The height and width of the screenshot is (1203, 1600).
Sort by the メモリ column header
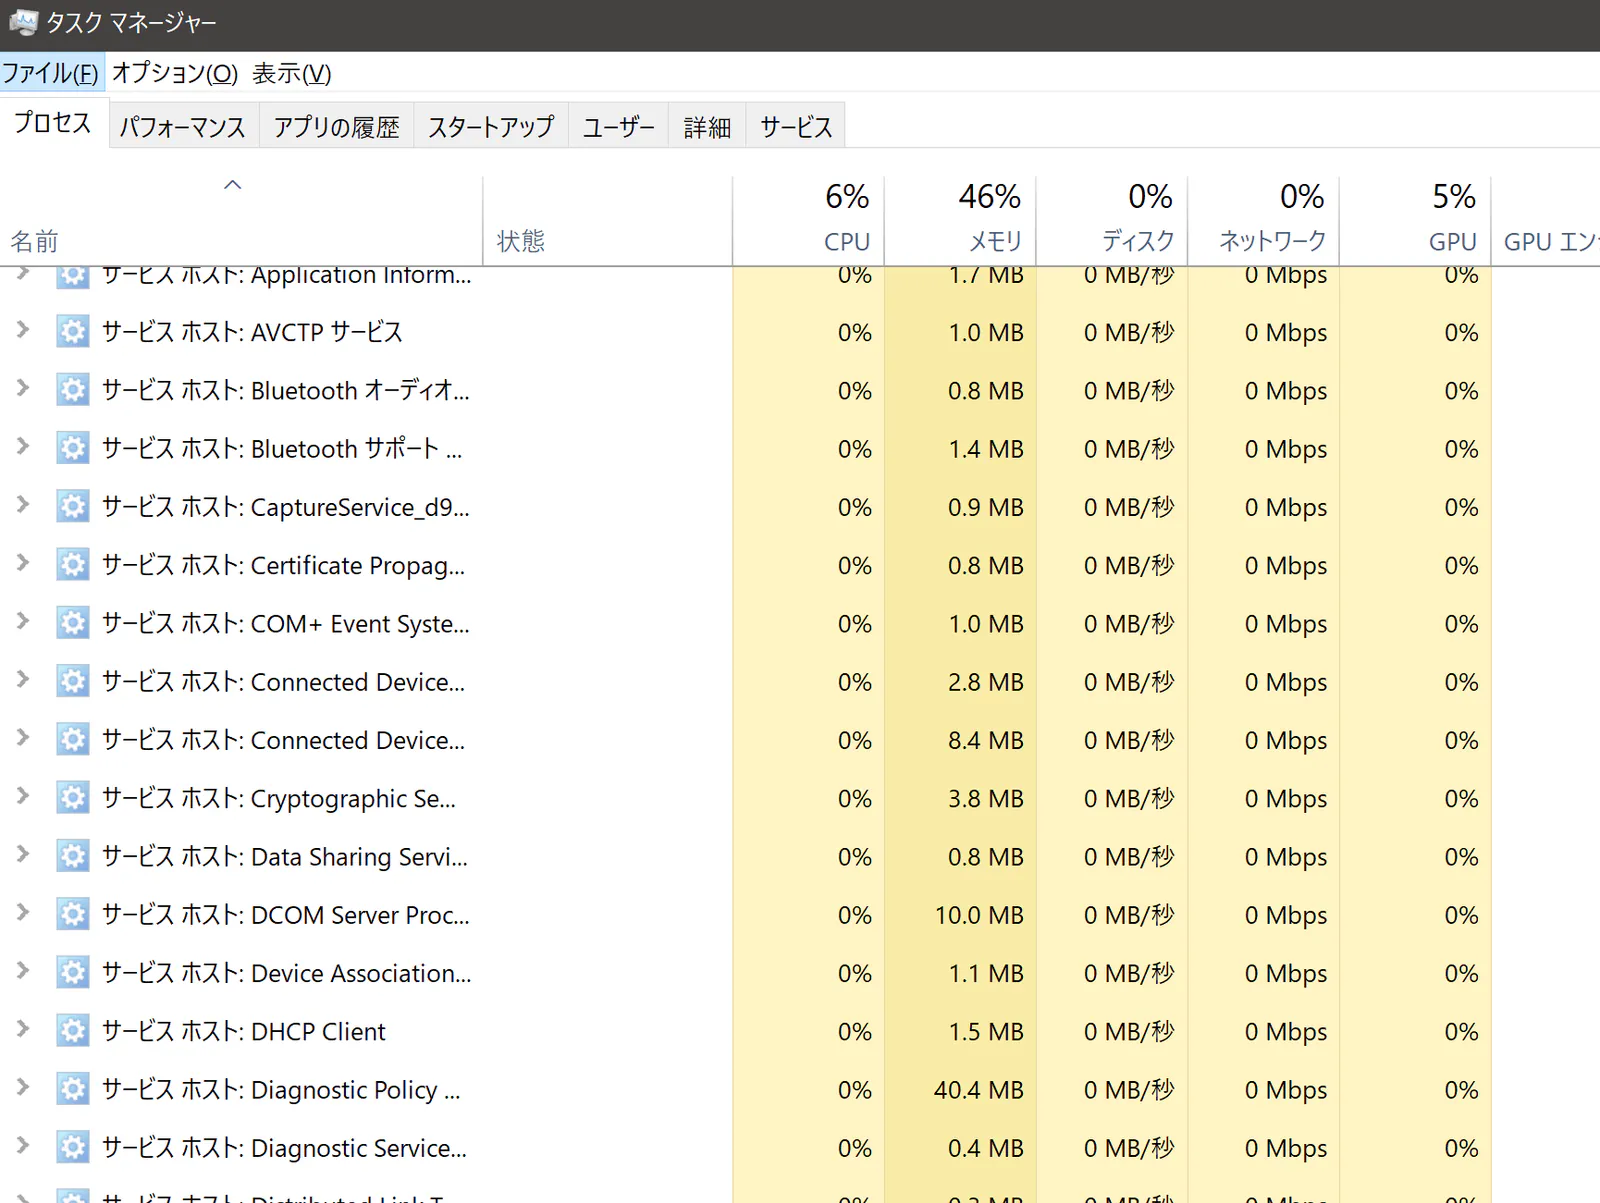(x=960, y=221)
